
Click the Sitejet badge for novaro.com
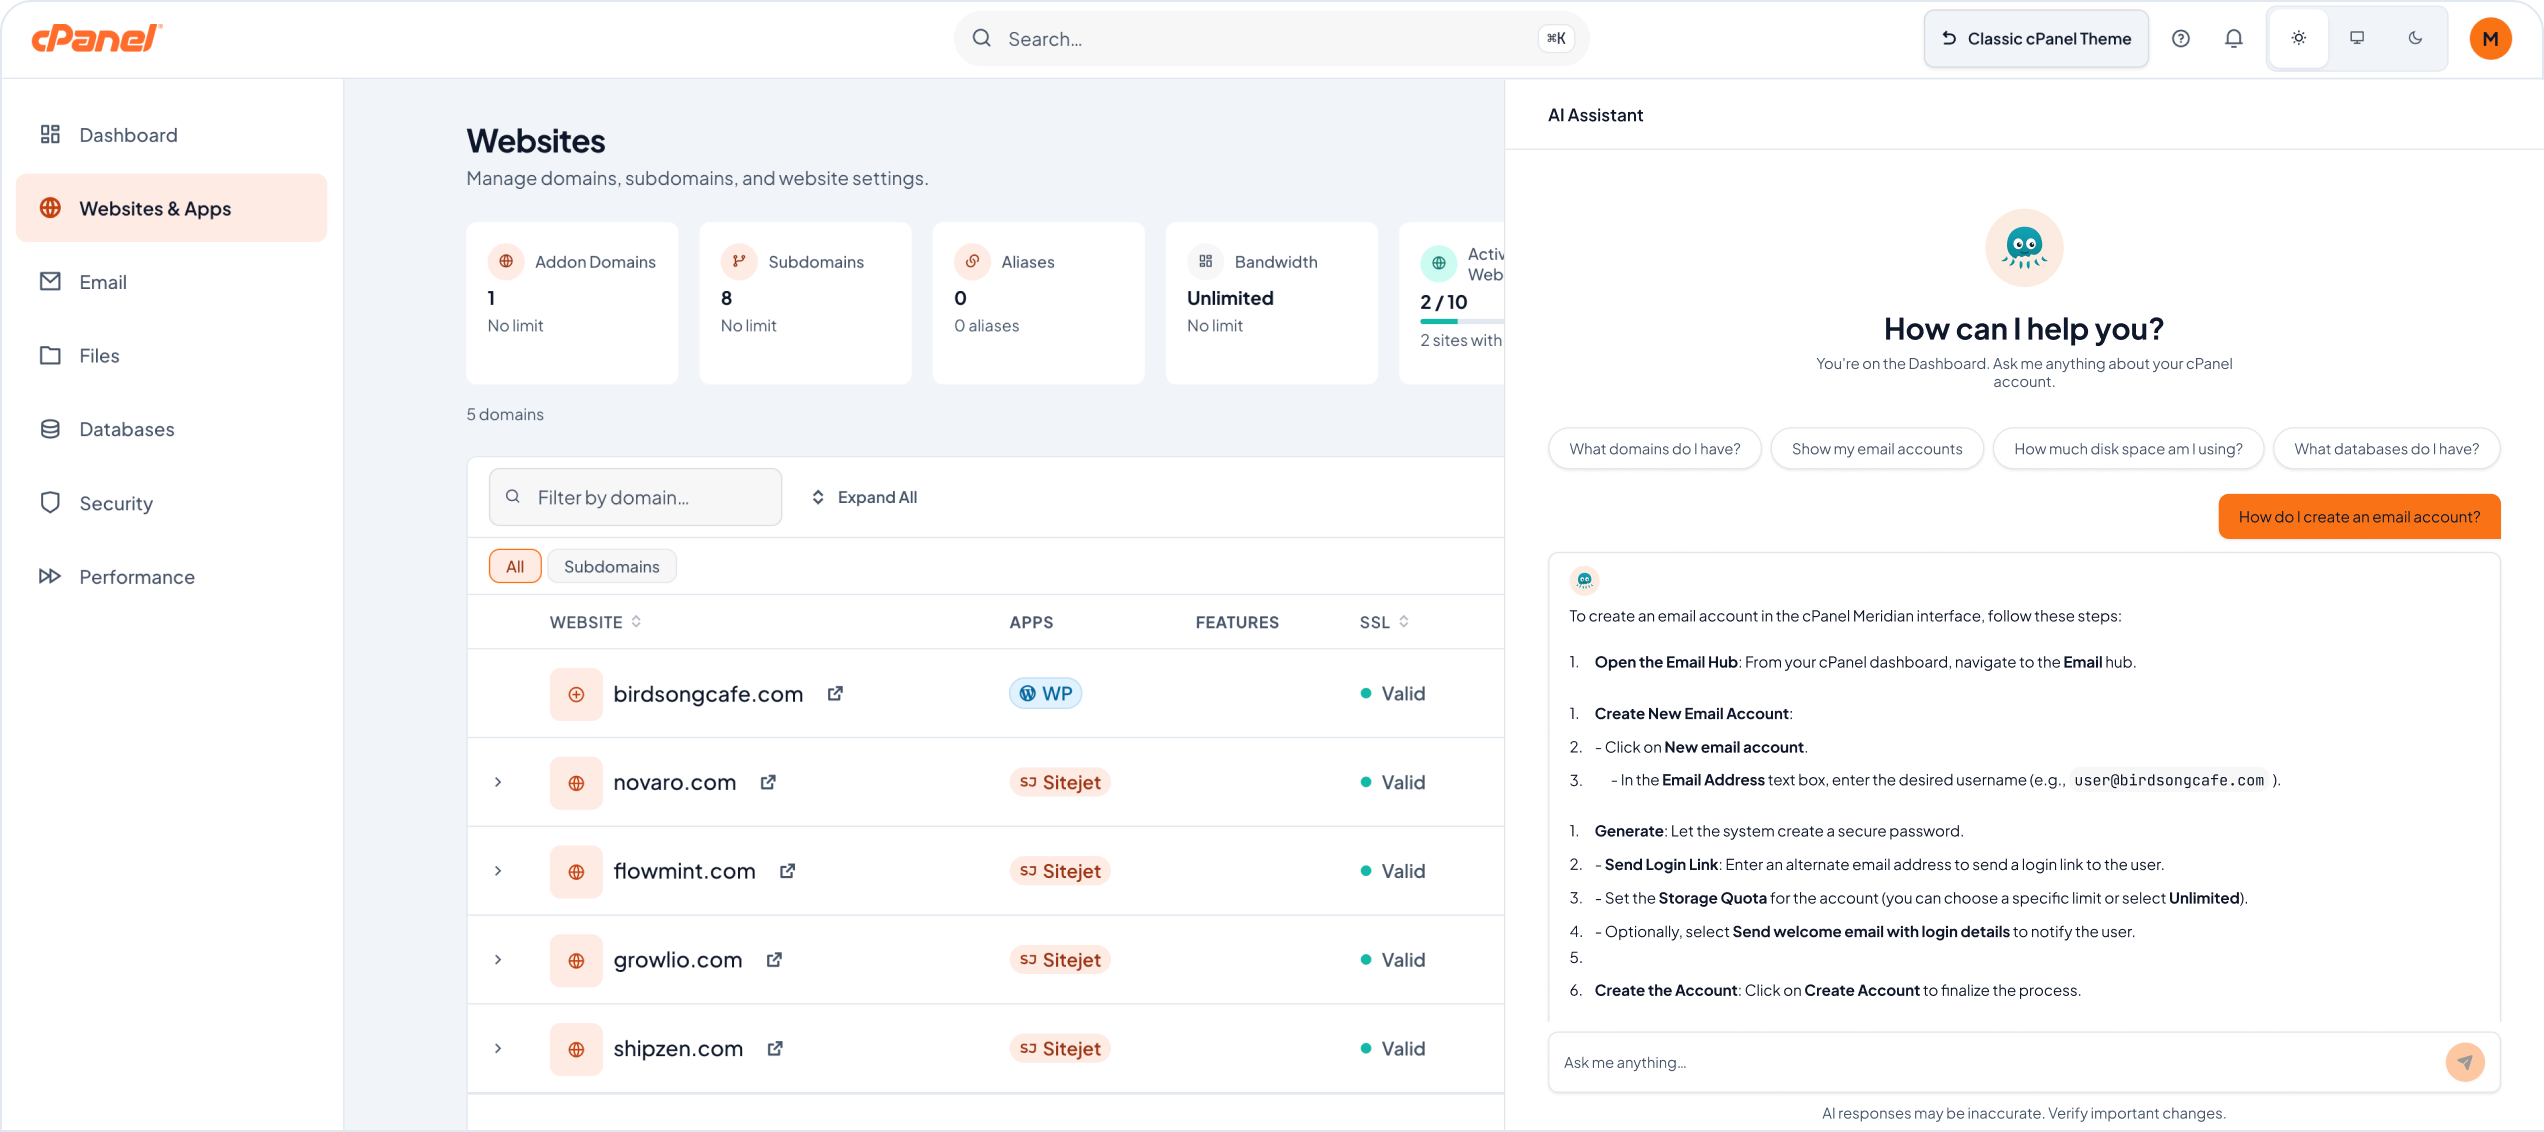point(1060,782)
